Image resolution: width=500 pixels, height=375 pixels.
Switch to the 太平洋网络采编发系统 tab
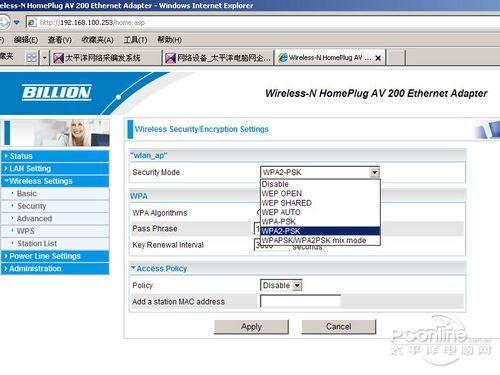point(106,58)
